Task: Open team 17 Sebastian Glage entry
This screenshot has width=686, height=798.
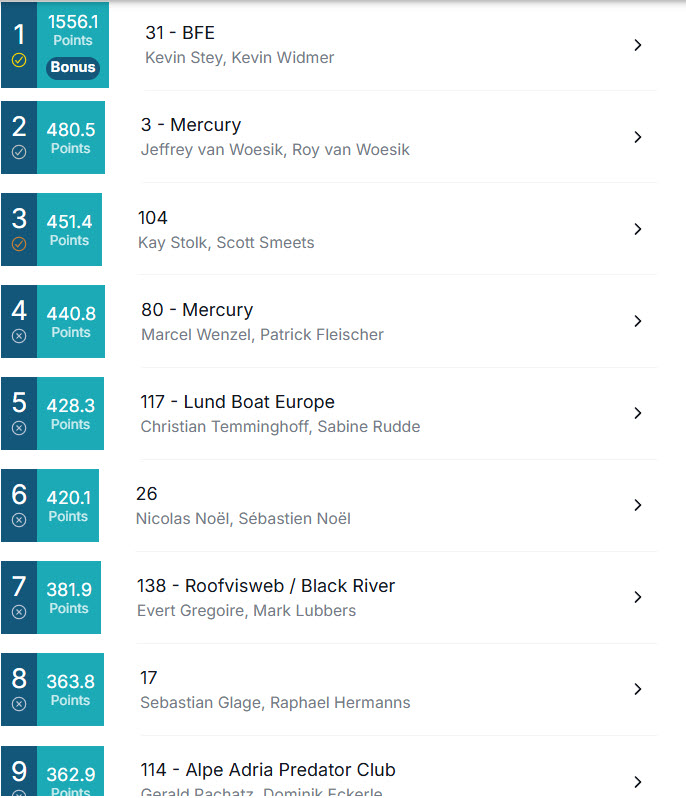Action: (275, 690)
